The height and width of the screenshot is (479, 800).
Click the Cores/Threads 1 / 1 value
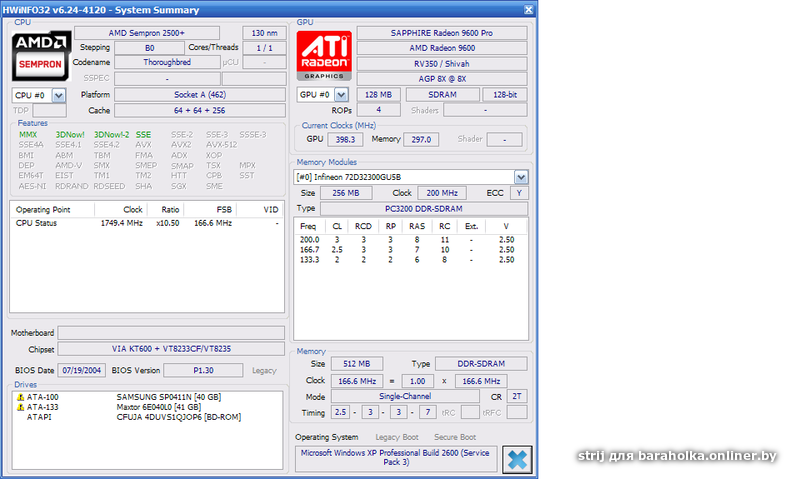pos(264,48)
